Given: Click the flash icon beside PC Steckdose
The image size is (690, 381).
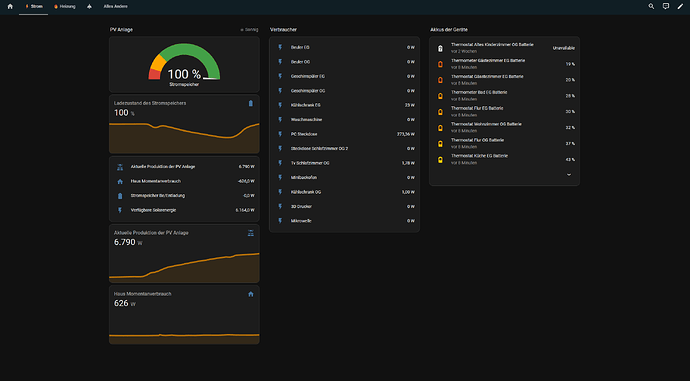Looking at the screenshot, I should click(x=280, y=134).
